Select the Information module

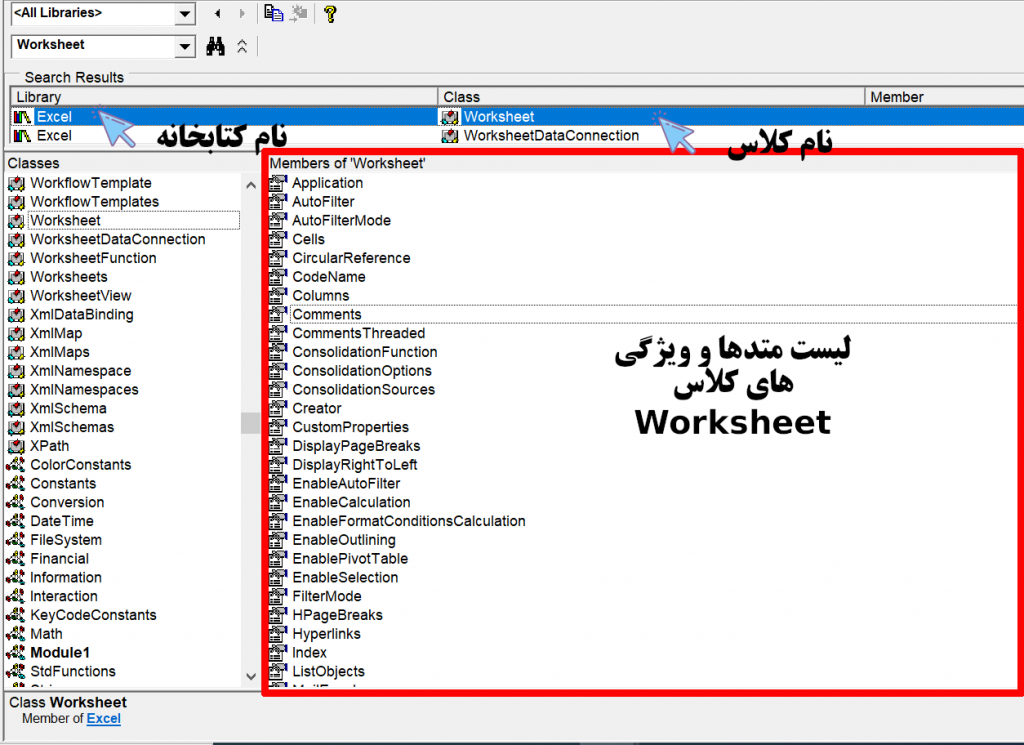pyautogui.click(x=66, y=578)
